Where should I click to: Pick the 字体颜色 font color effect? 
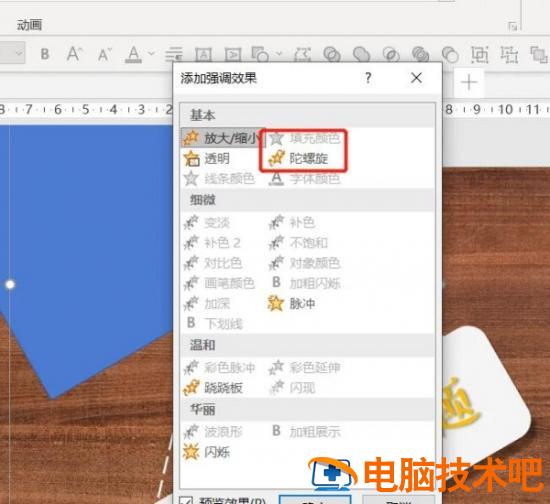coord(304,179)
